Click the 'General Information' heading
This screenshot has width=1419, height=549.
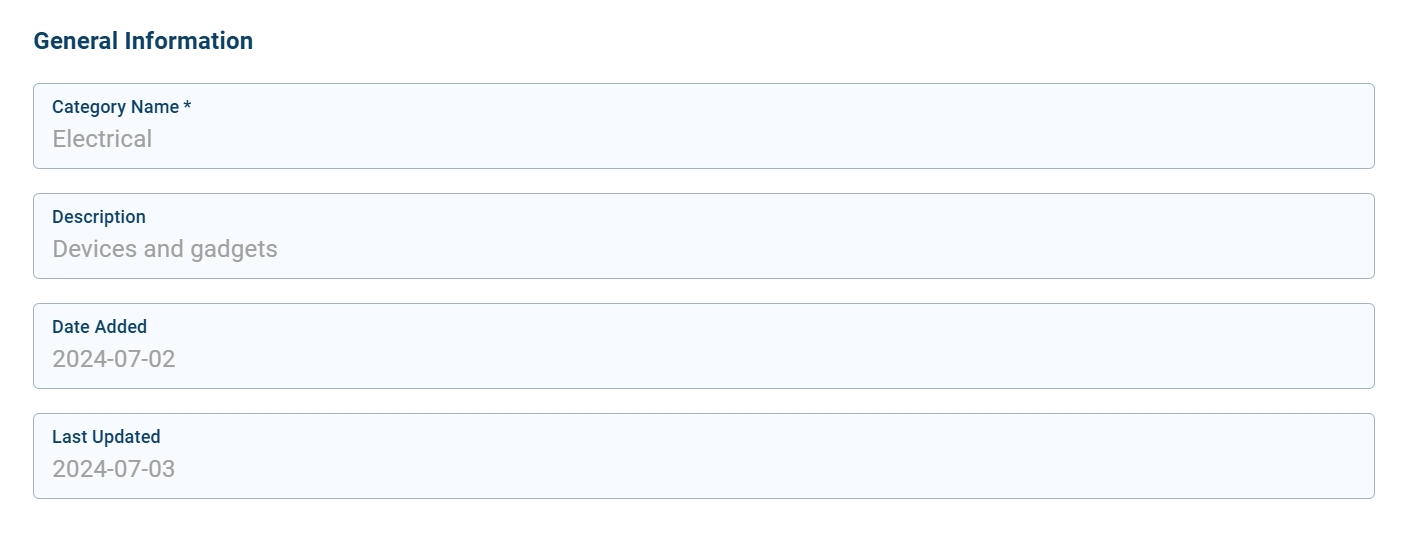[143, 41]
